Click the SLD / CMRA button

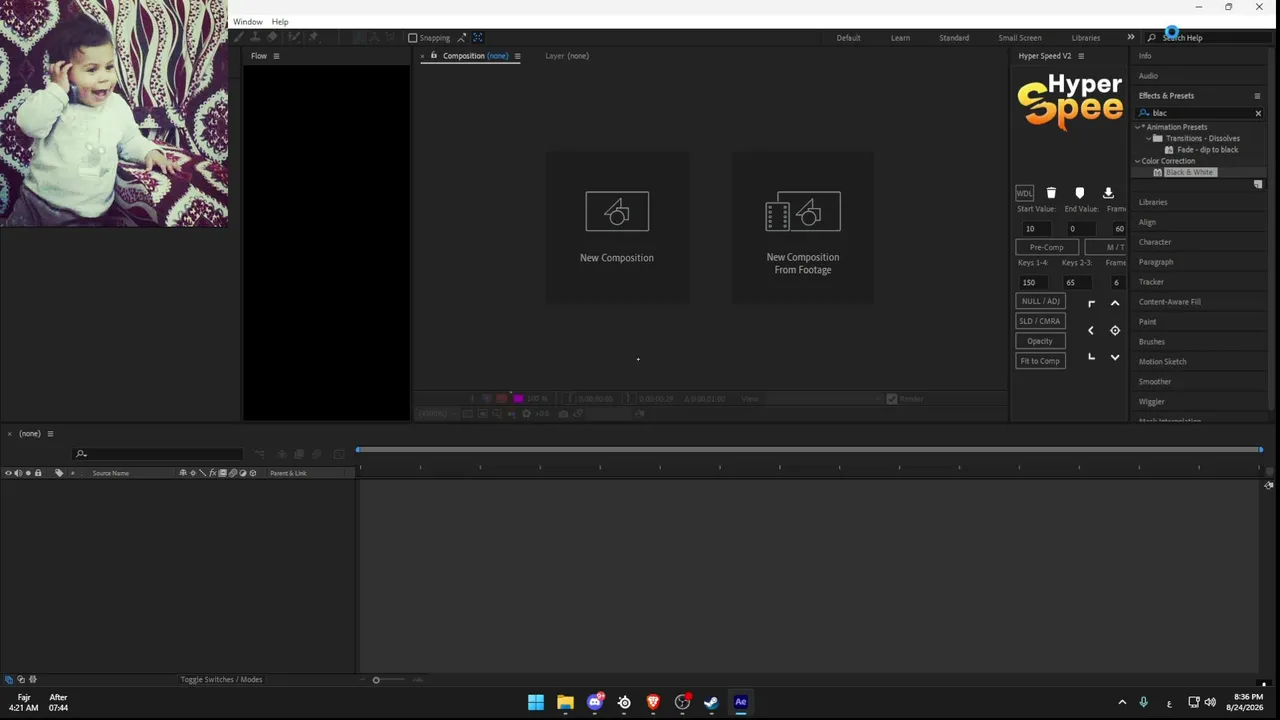[x=1040, y=321]
